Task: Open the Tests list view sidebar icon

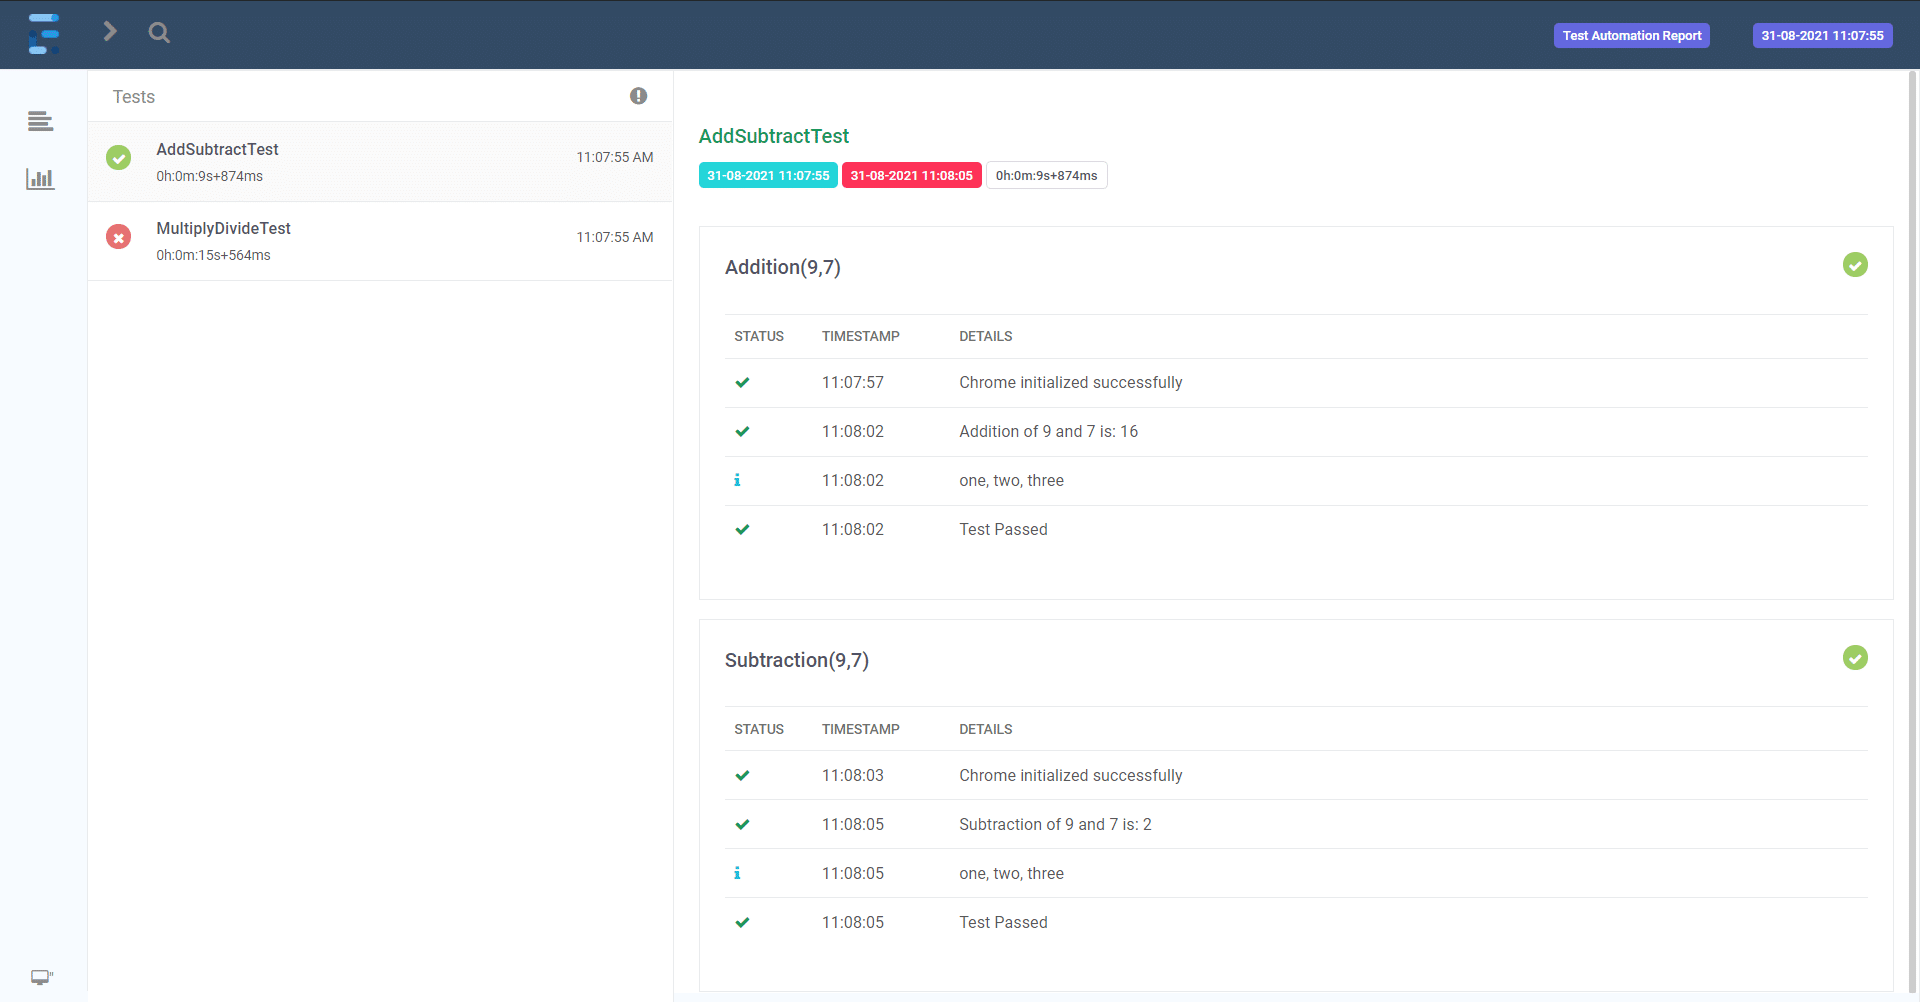Action: [40, 121]
